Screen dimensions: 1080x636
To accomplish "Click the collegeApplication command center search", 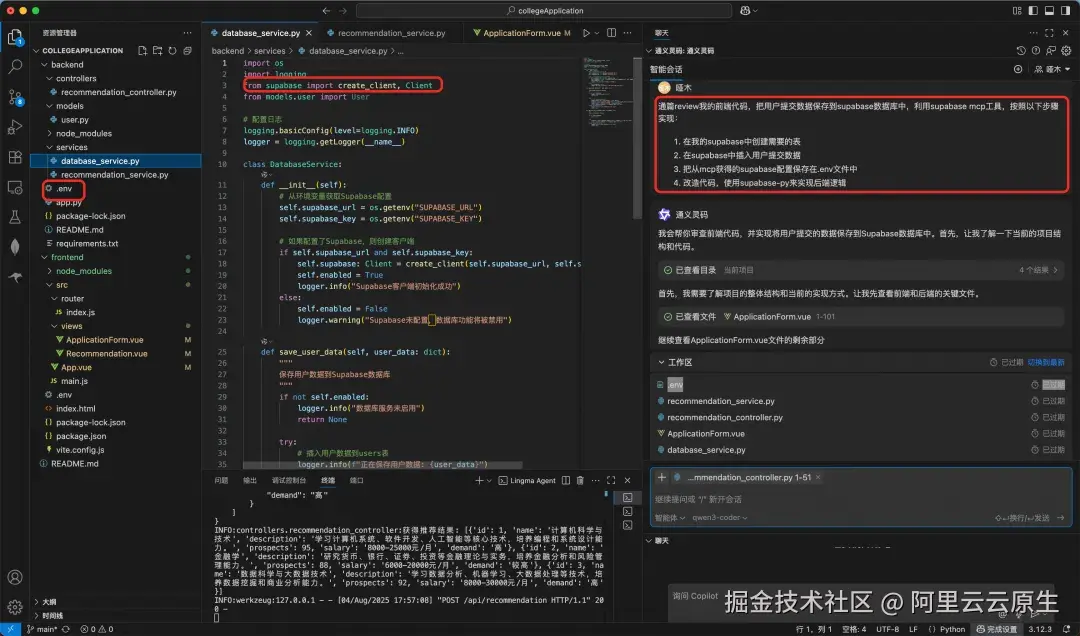I will tap(544, 10).
